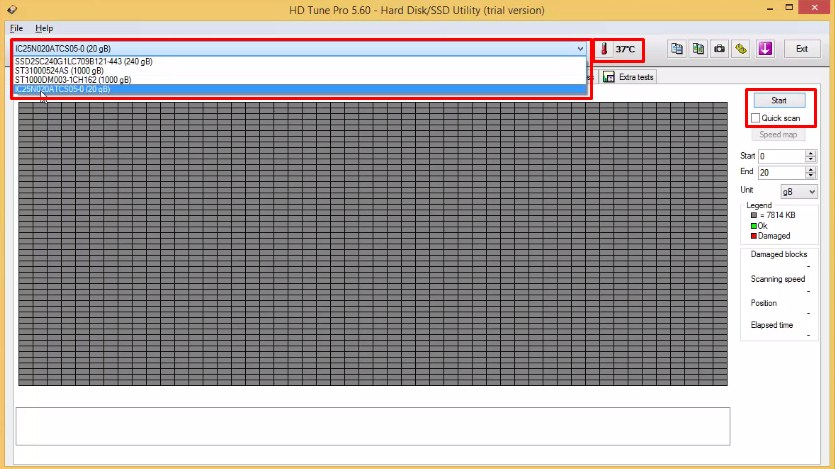Click the Damaged blocks label

pos(779,254)
